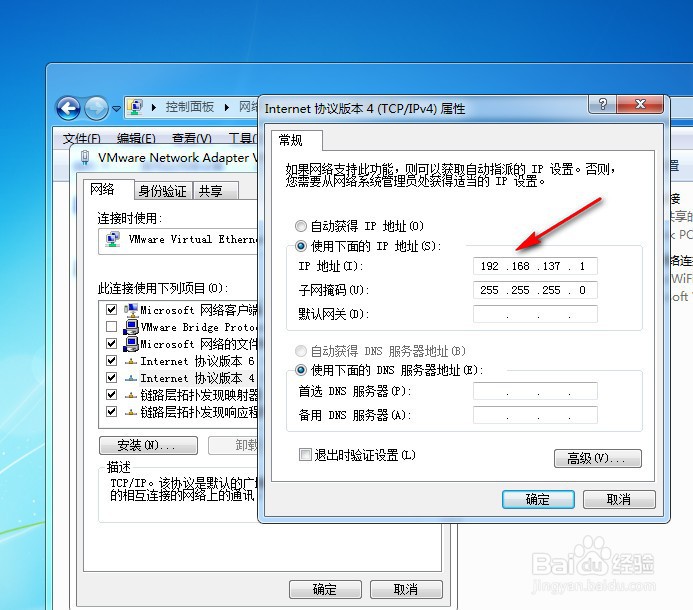Enable 退出时验证设置 checkbox
This screenshot has width=693, height=610.
305,454
